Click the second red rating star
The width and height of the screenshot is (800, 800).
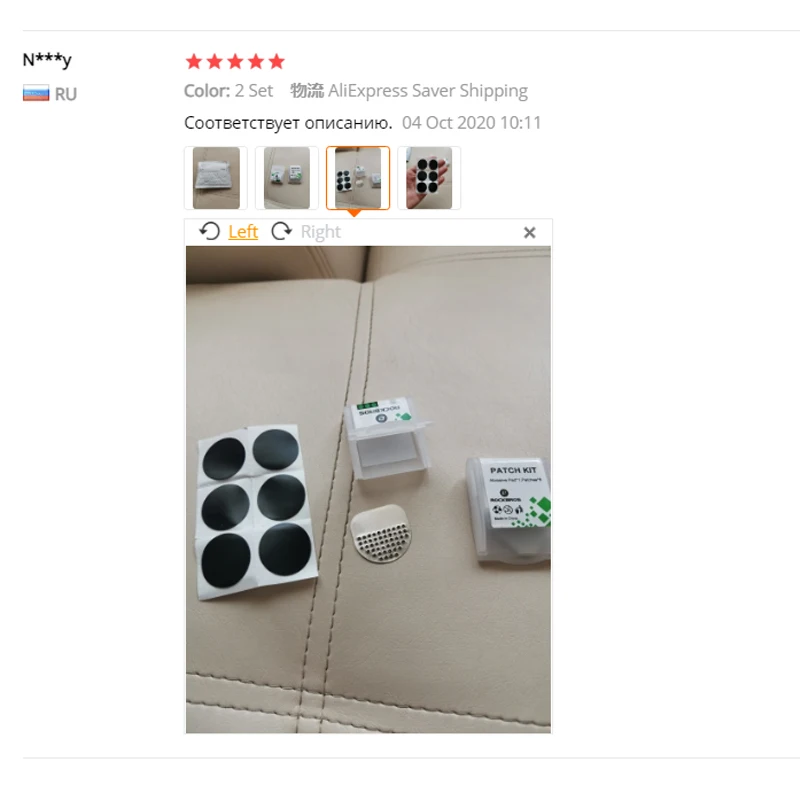pyautogui.click(x=215, y=62)
